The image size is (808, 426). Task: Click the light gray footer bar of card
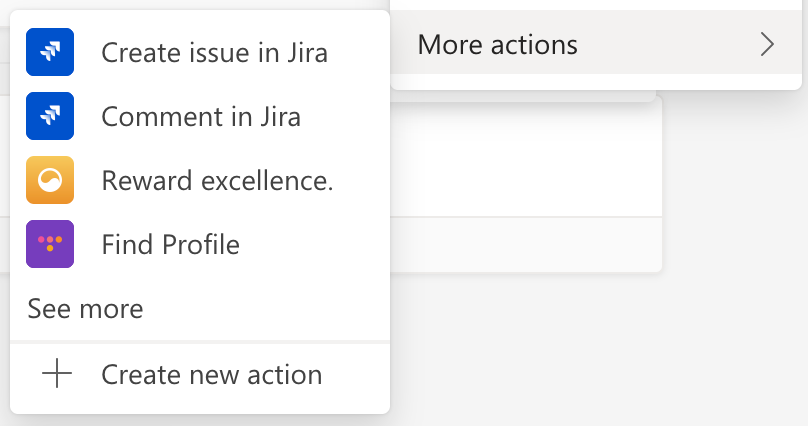point(526,245)
